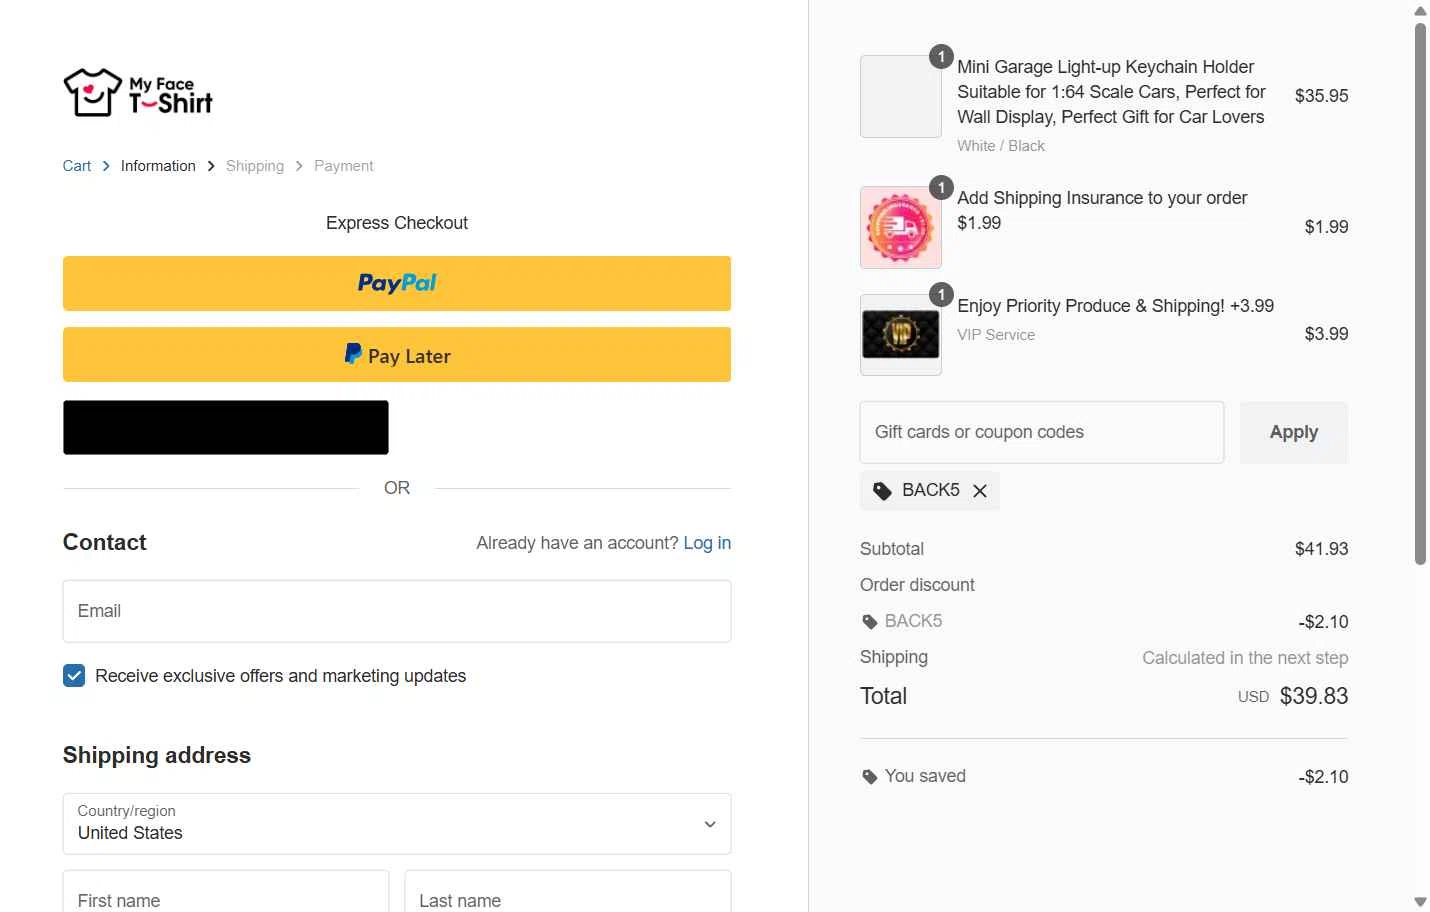Viewport: 1430px width, 912px height.
Task: Click Add Shipping Insurance item title
Action: 1102,210
